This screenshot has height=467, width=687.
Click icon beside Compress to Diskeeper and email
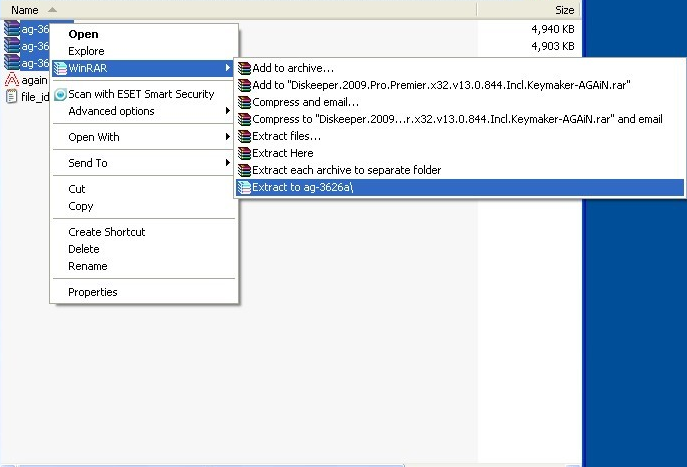click(244, 119)
